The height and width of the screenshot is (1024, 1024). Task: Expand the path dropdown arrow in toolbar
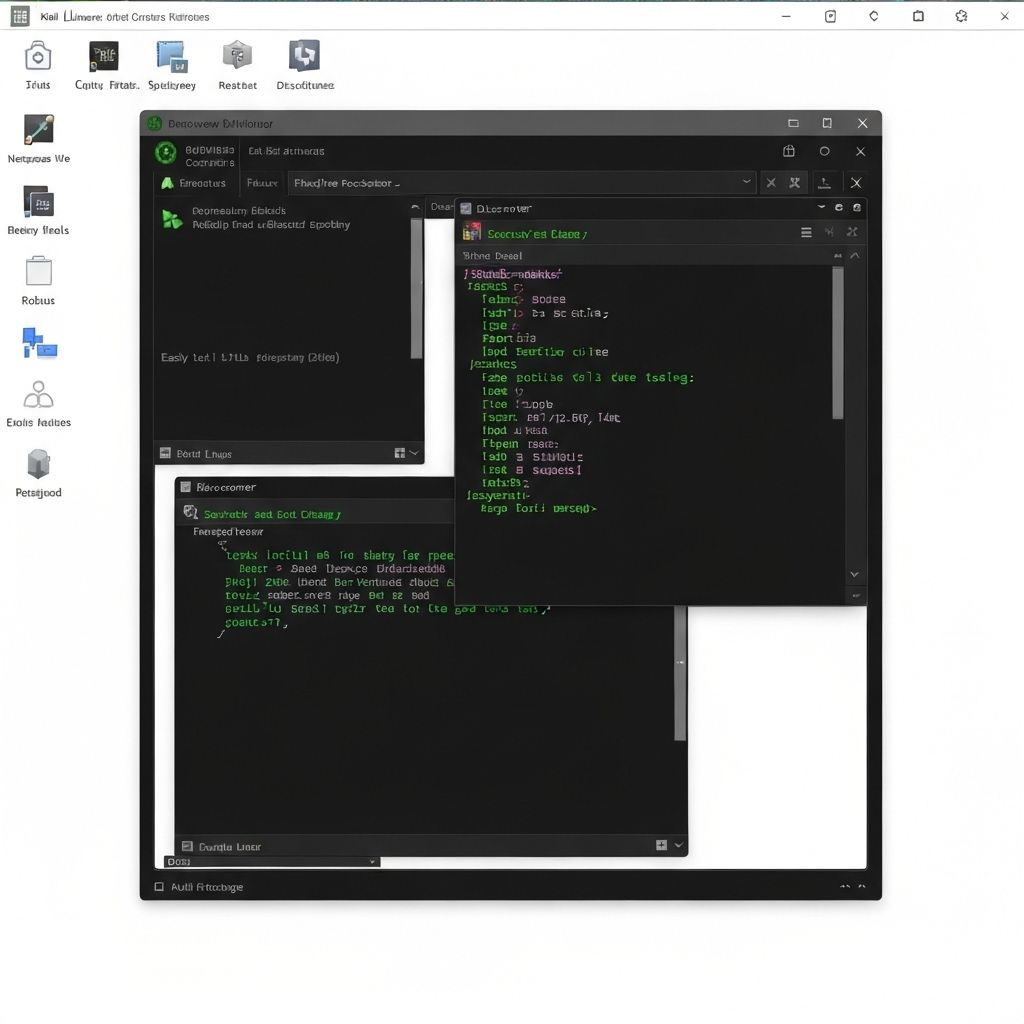click(x=746, y=182)
